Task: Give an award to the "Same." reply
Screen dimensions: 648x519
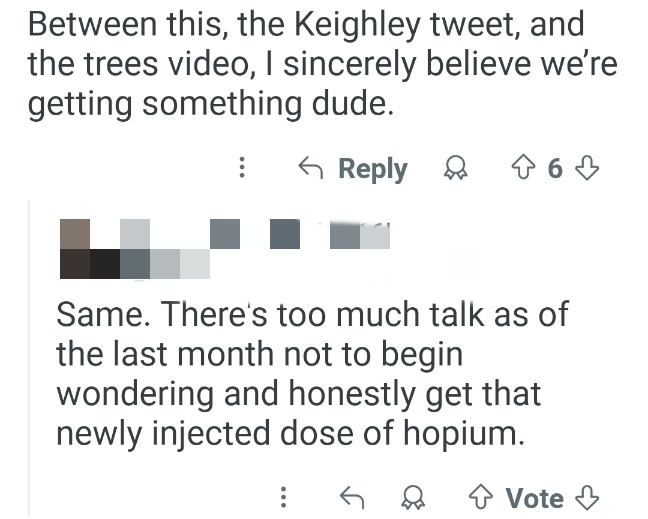Action: 411,497
